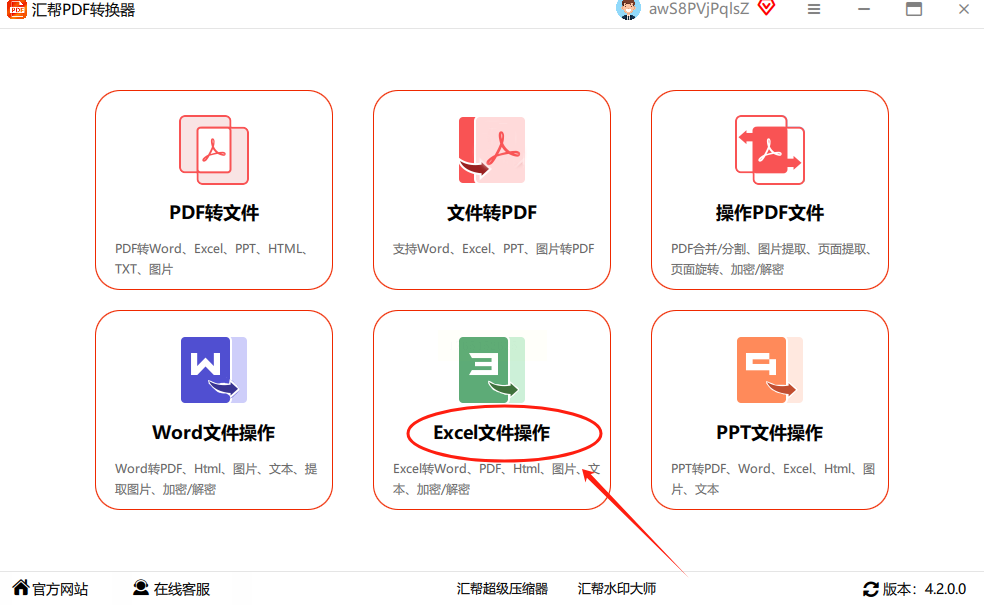Click the 支持Word、Excel、PPT、图片转PDF description
The image size is (984, 613).
[x=493, y=248]
